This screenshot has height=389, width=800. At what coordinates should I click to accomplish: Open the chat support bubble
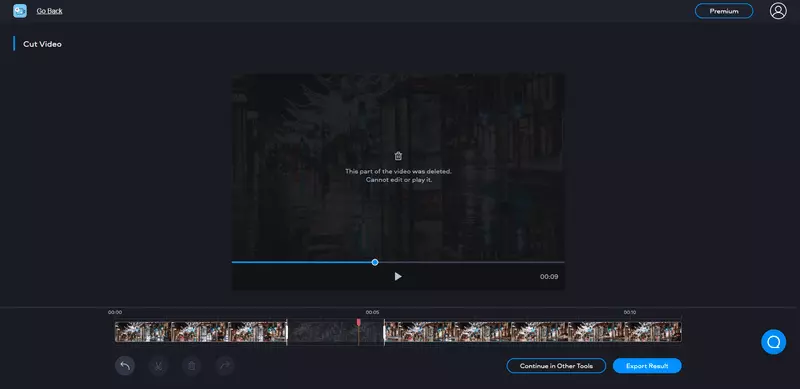[773, 342]
